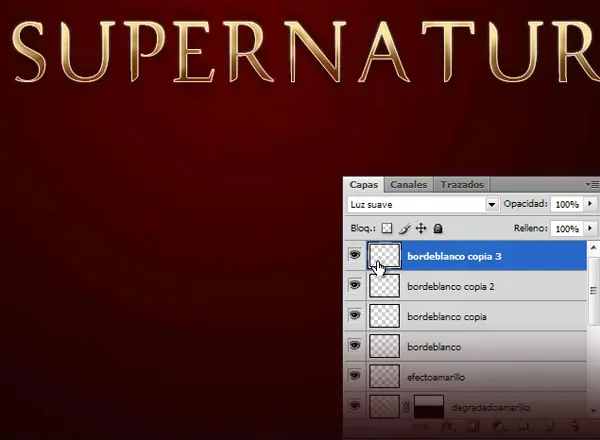Click the bordeblanco layer thumbnail
600x440 pixels.
(384, 346)
